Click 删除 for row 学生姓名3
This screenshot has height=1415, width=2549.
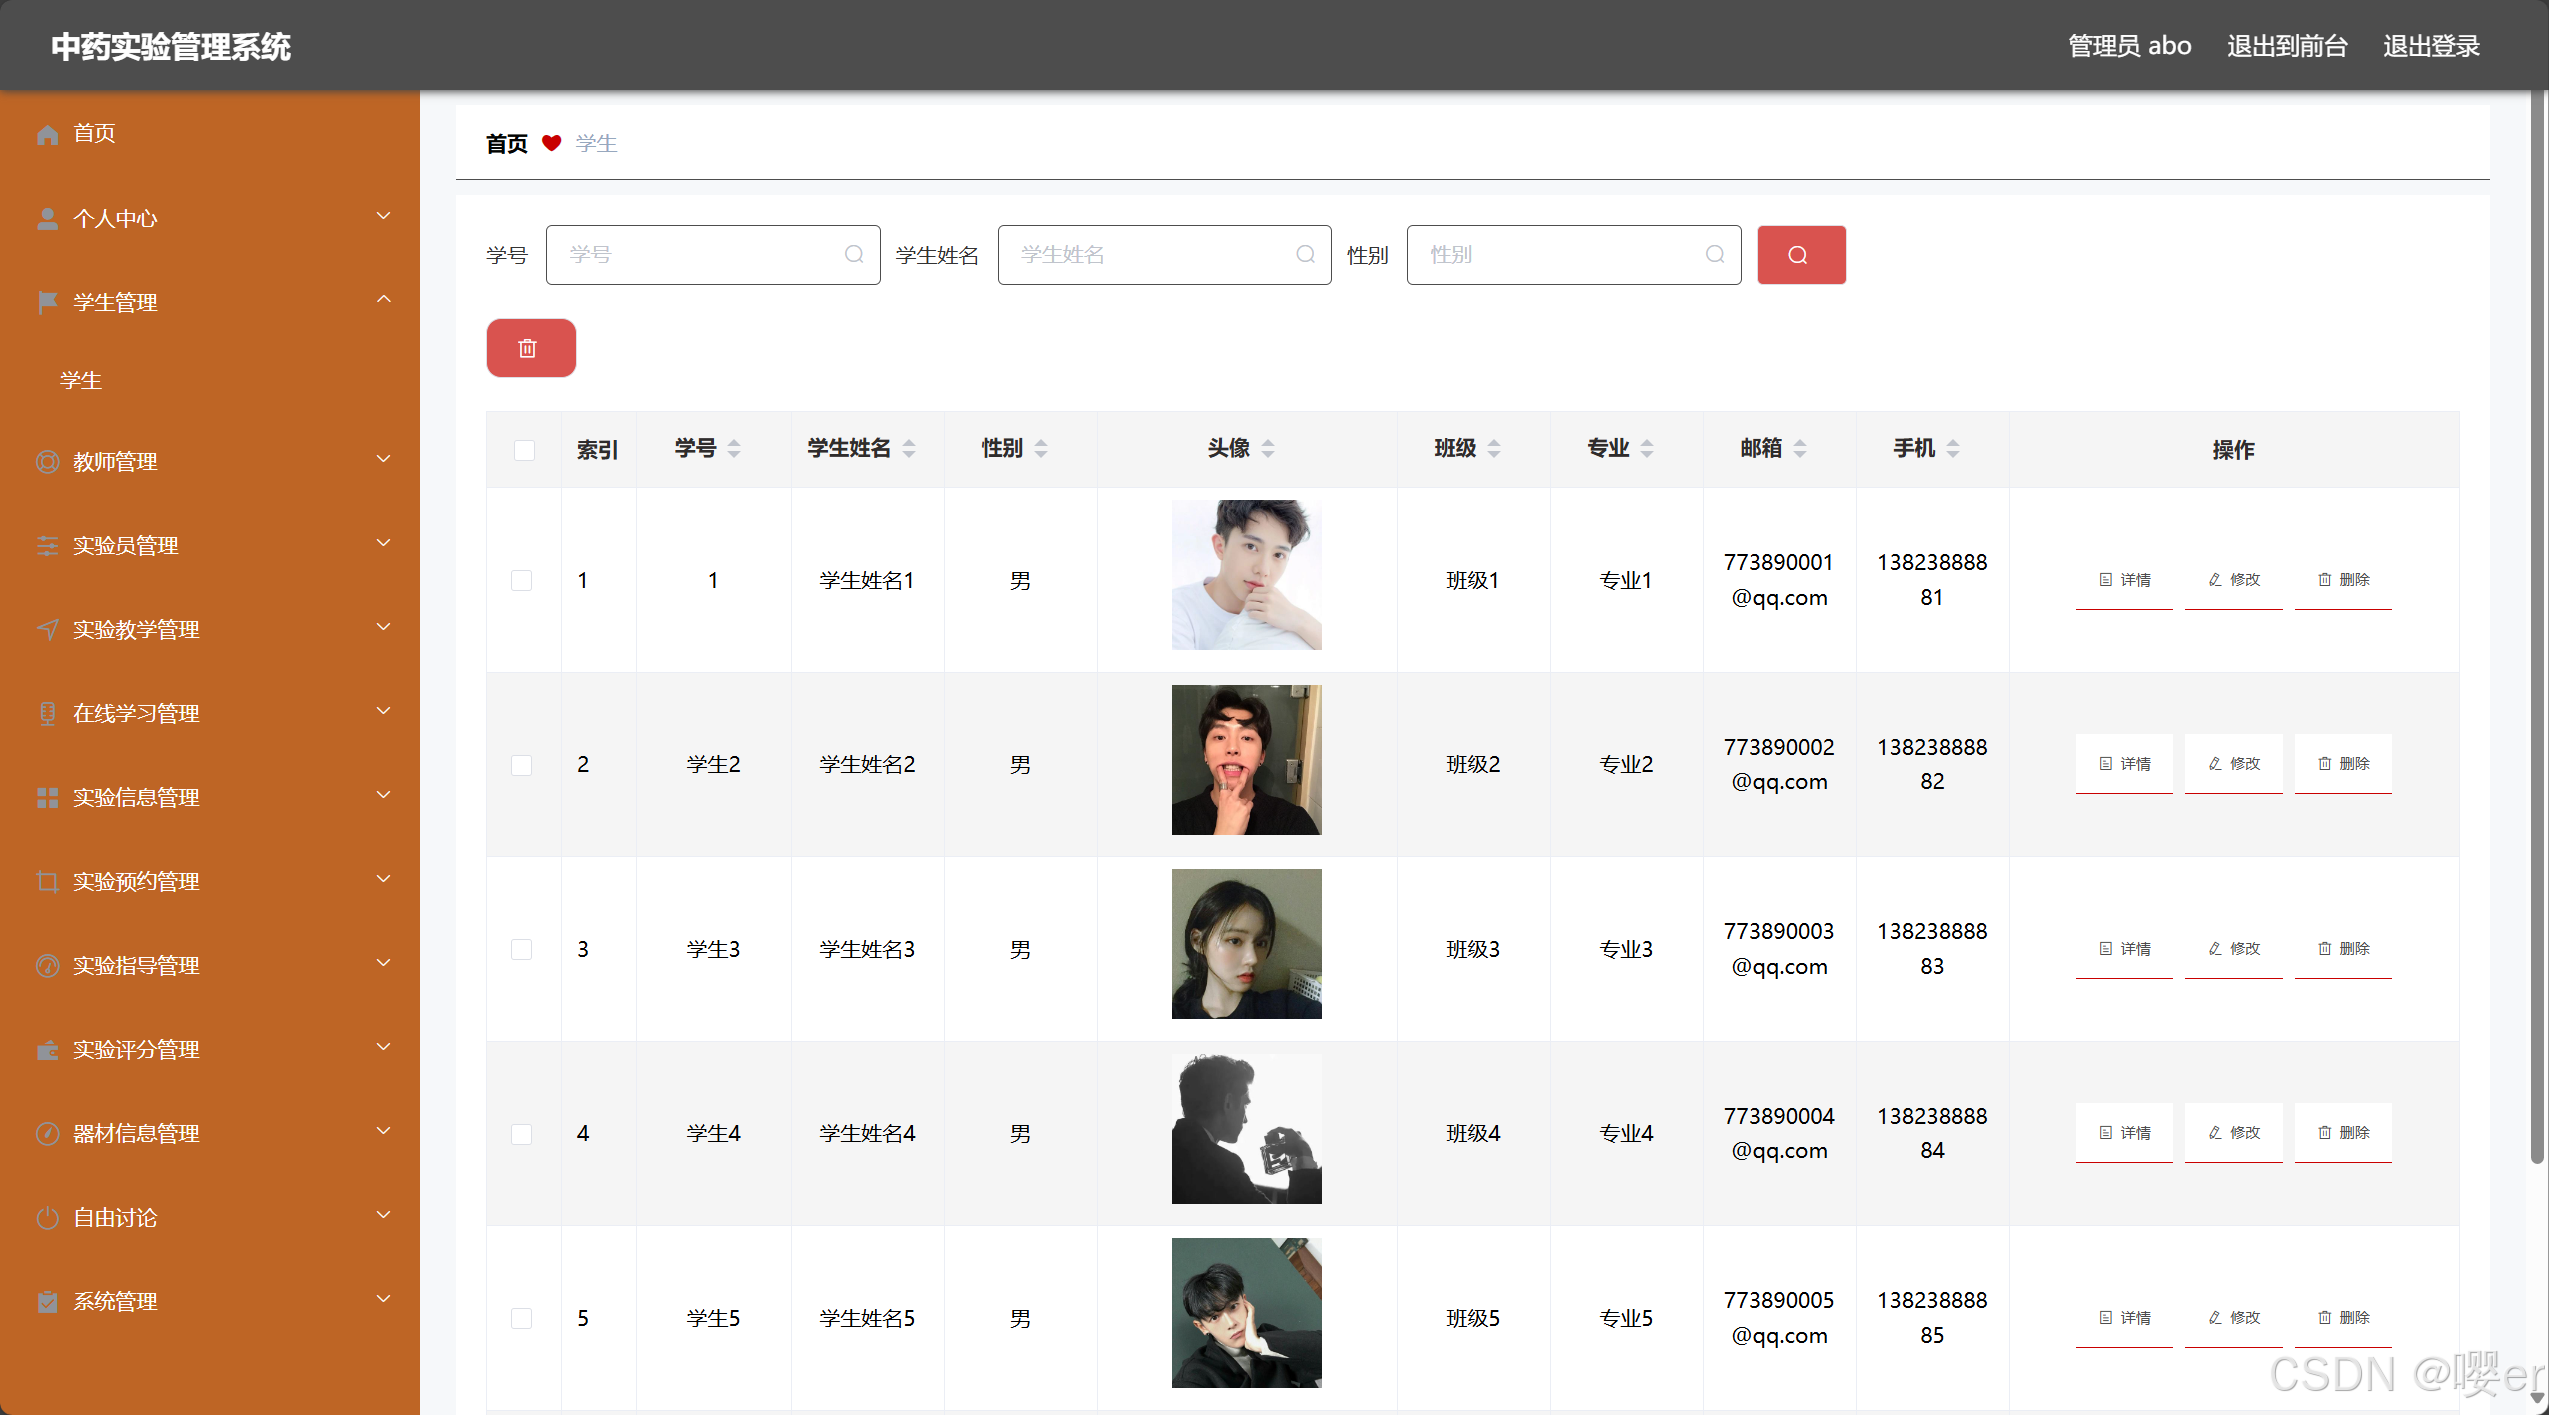pyautogui.click(x=2343, y=949)
